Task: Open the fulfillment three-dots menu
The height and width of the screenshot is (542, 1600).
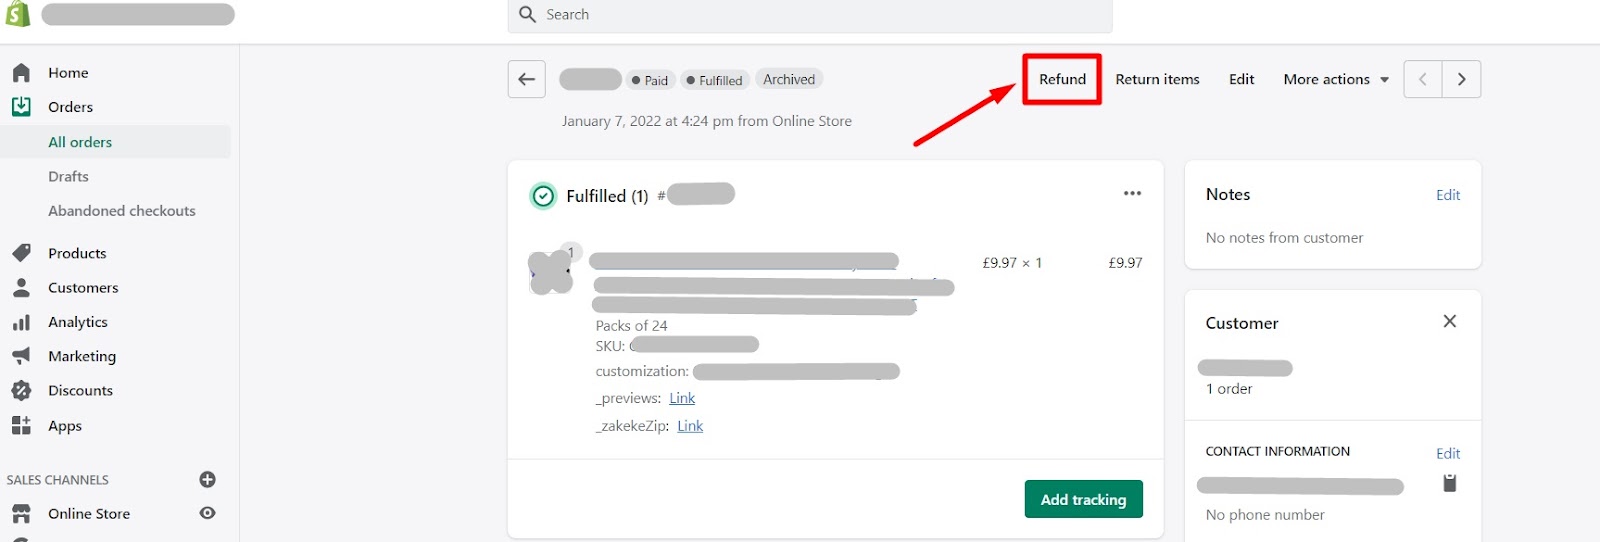Action: [x=1132, y=194]
